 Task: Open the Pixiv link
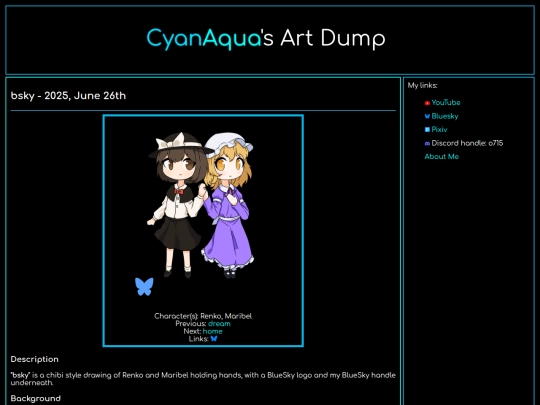[x=439, y=130]
